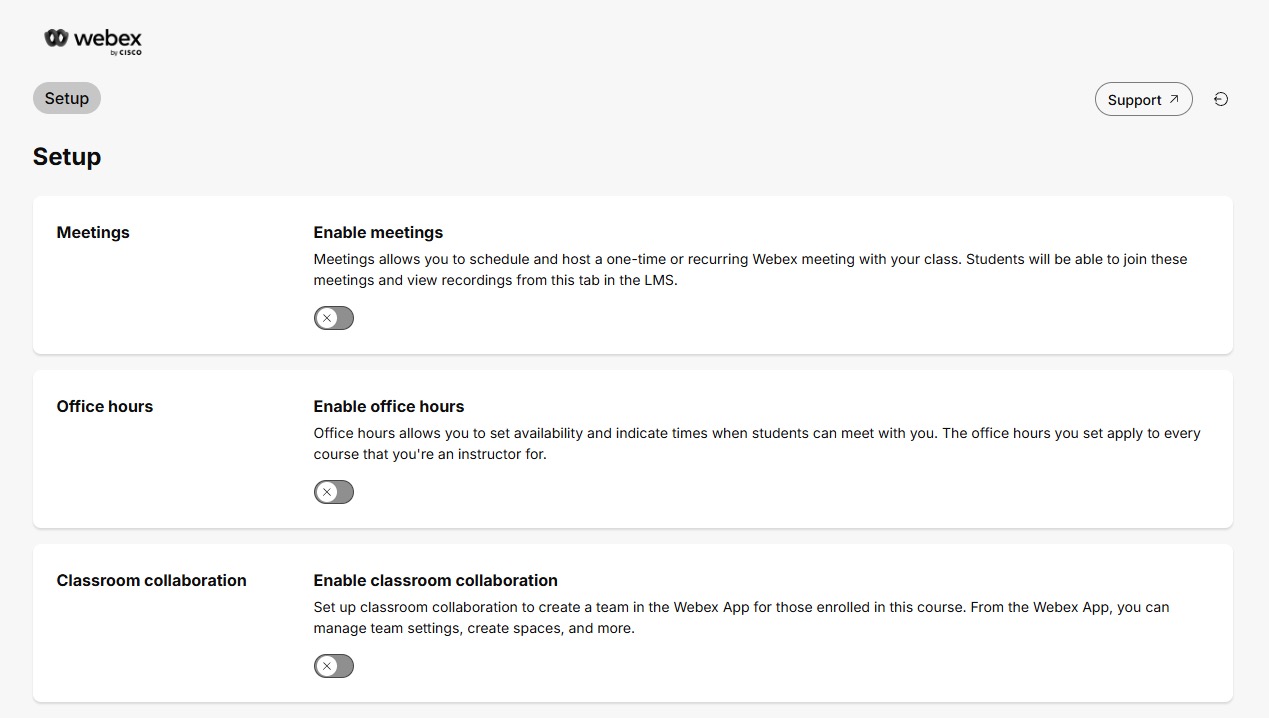Screen dimensions: 1269x718
Task: Click the Office hours section label
Action: 104,406
